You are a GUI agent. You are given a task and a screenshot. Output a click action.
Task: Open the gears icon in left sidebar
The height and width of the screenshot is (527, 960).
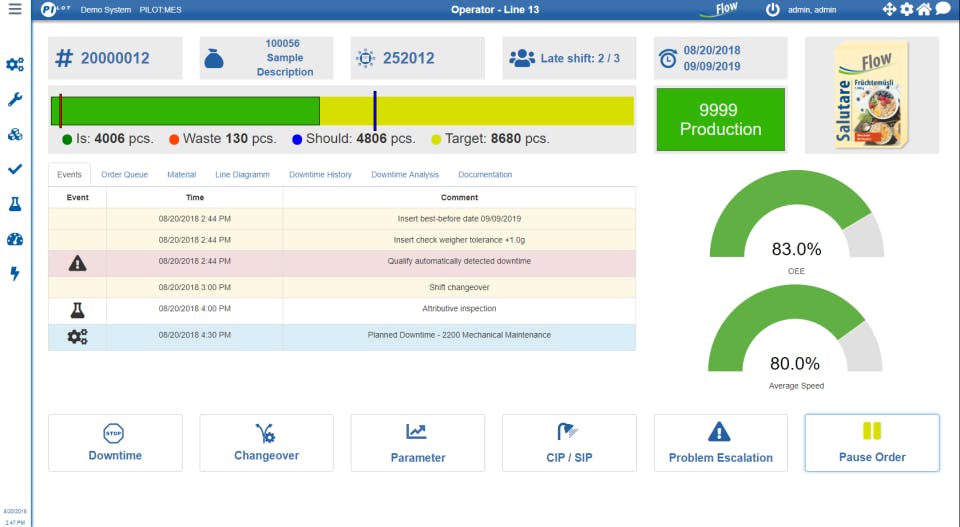pos(15,64)
